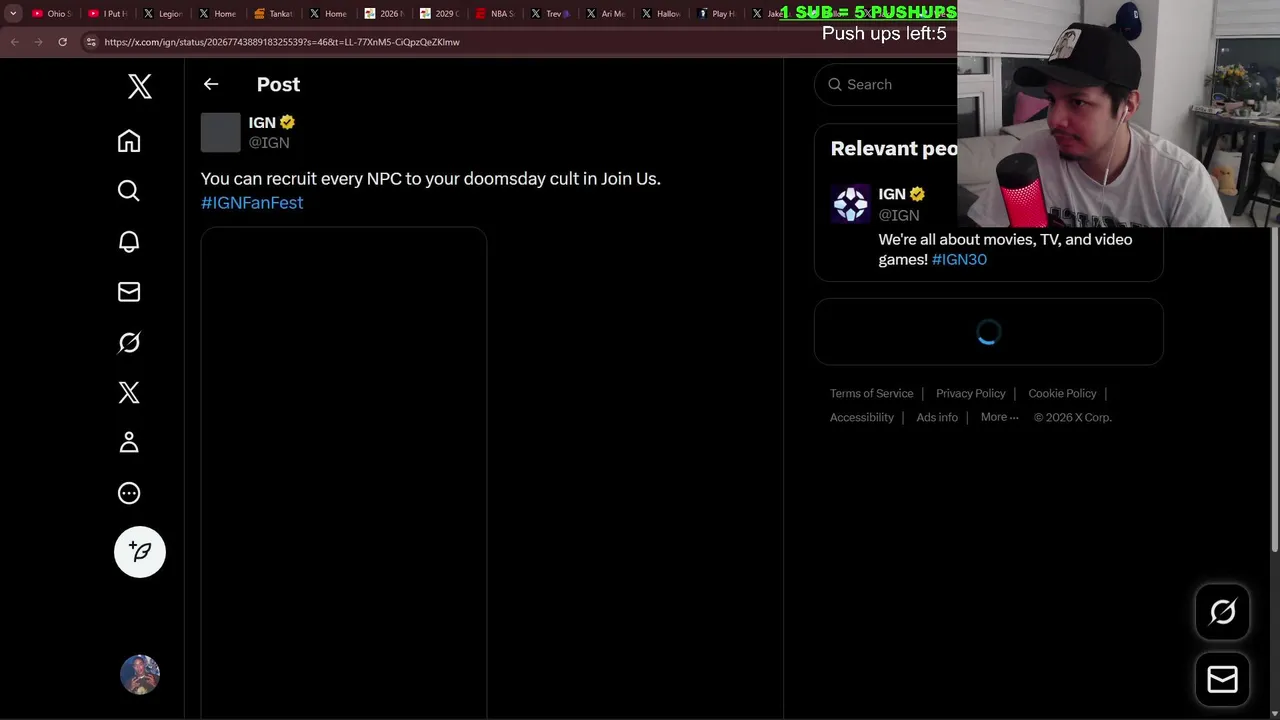The width and height of the screenshot is (1280, 720).
Task: Click the IGN author name on the post
Action: click(x=262, y=122)
